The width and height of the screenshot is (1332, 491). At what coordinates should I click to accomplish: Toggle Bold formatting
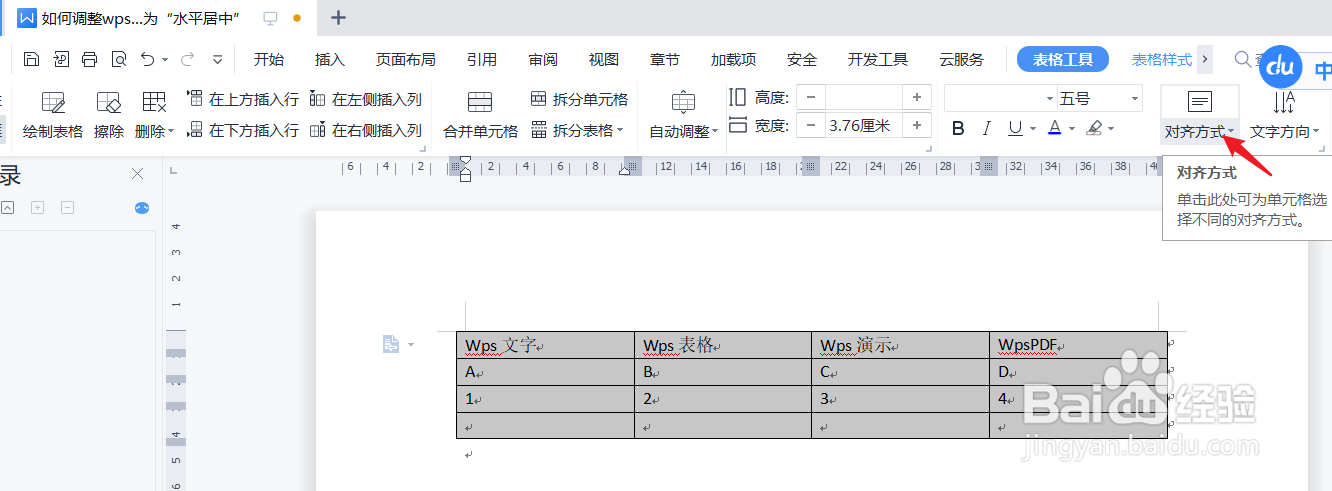pos(958,128)
